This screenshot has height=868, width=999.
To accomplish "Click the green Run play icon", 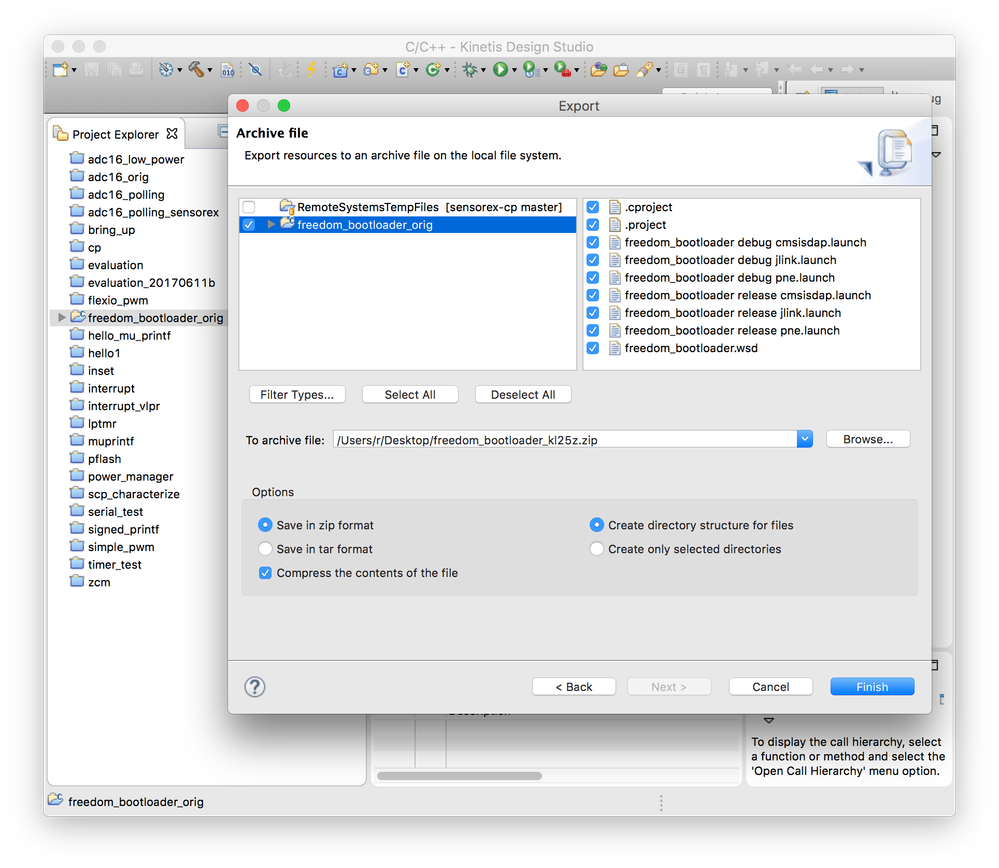I will pos(500,69).
